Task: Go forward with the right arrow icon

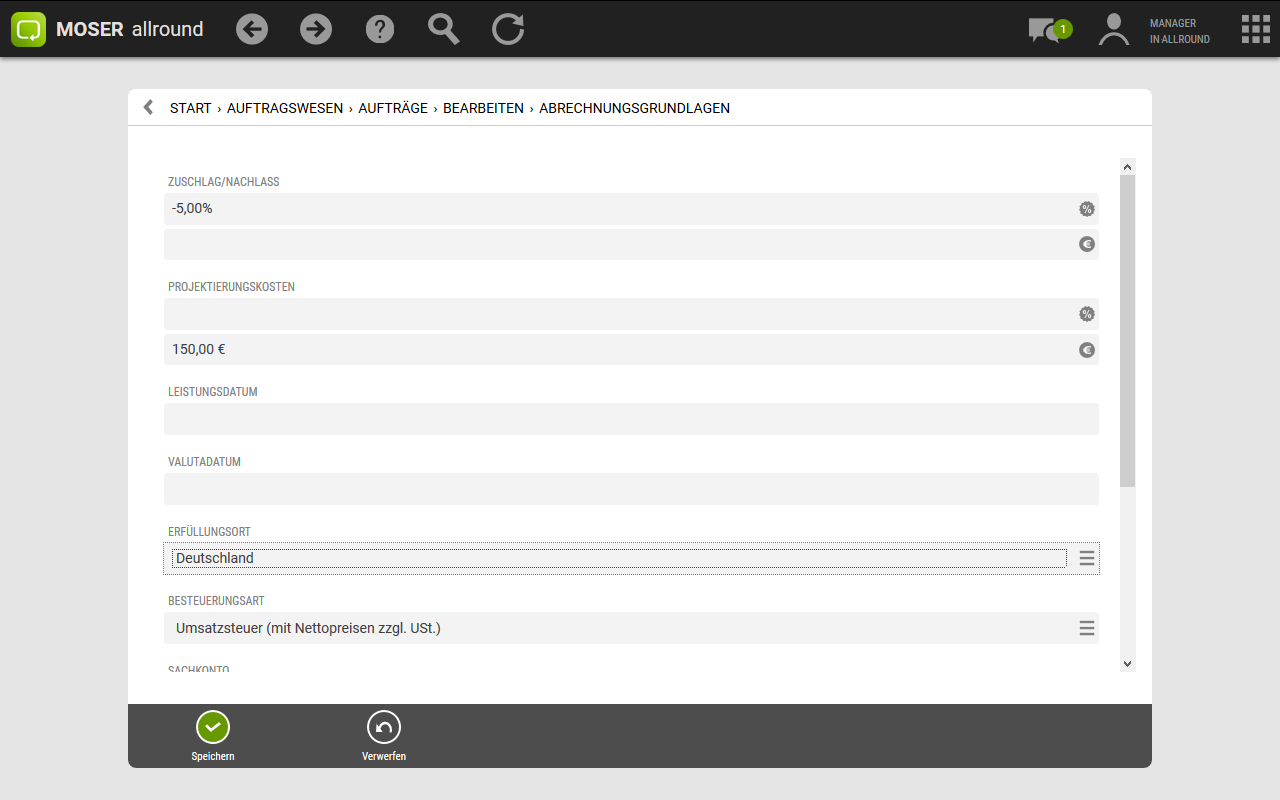Action: tap(316, 29)
